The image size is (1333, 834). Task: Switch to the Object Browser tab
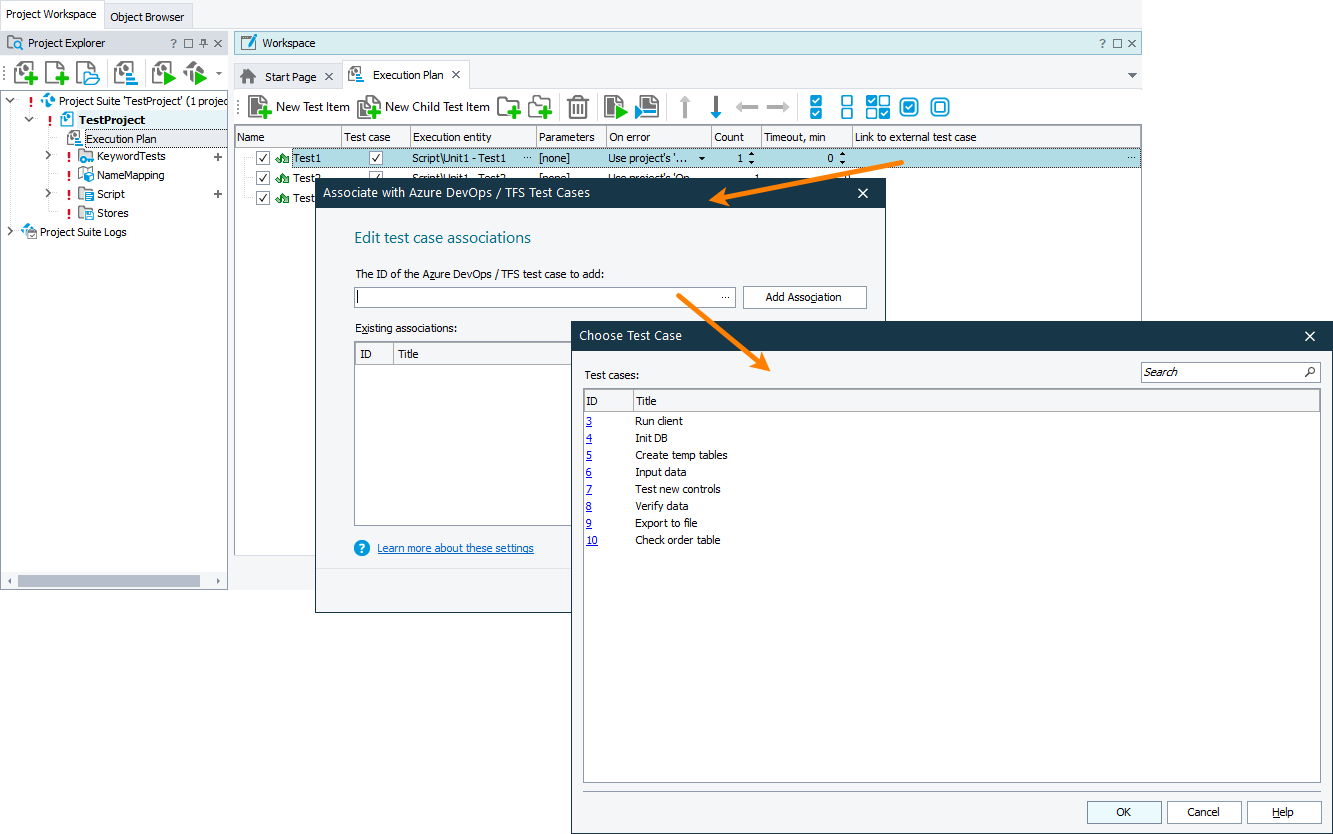click(x=147, y=16)
